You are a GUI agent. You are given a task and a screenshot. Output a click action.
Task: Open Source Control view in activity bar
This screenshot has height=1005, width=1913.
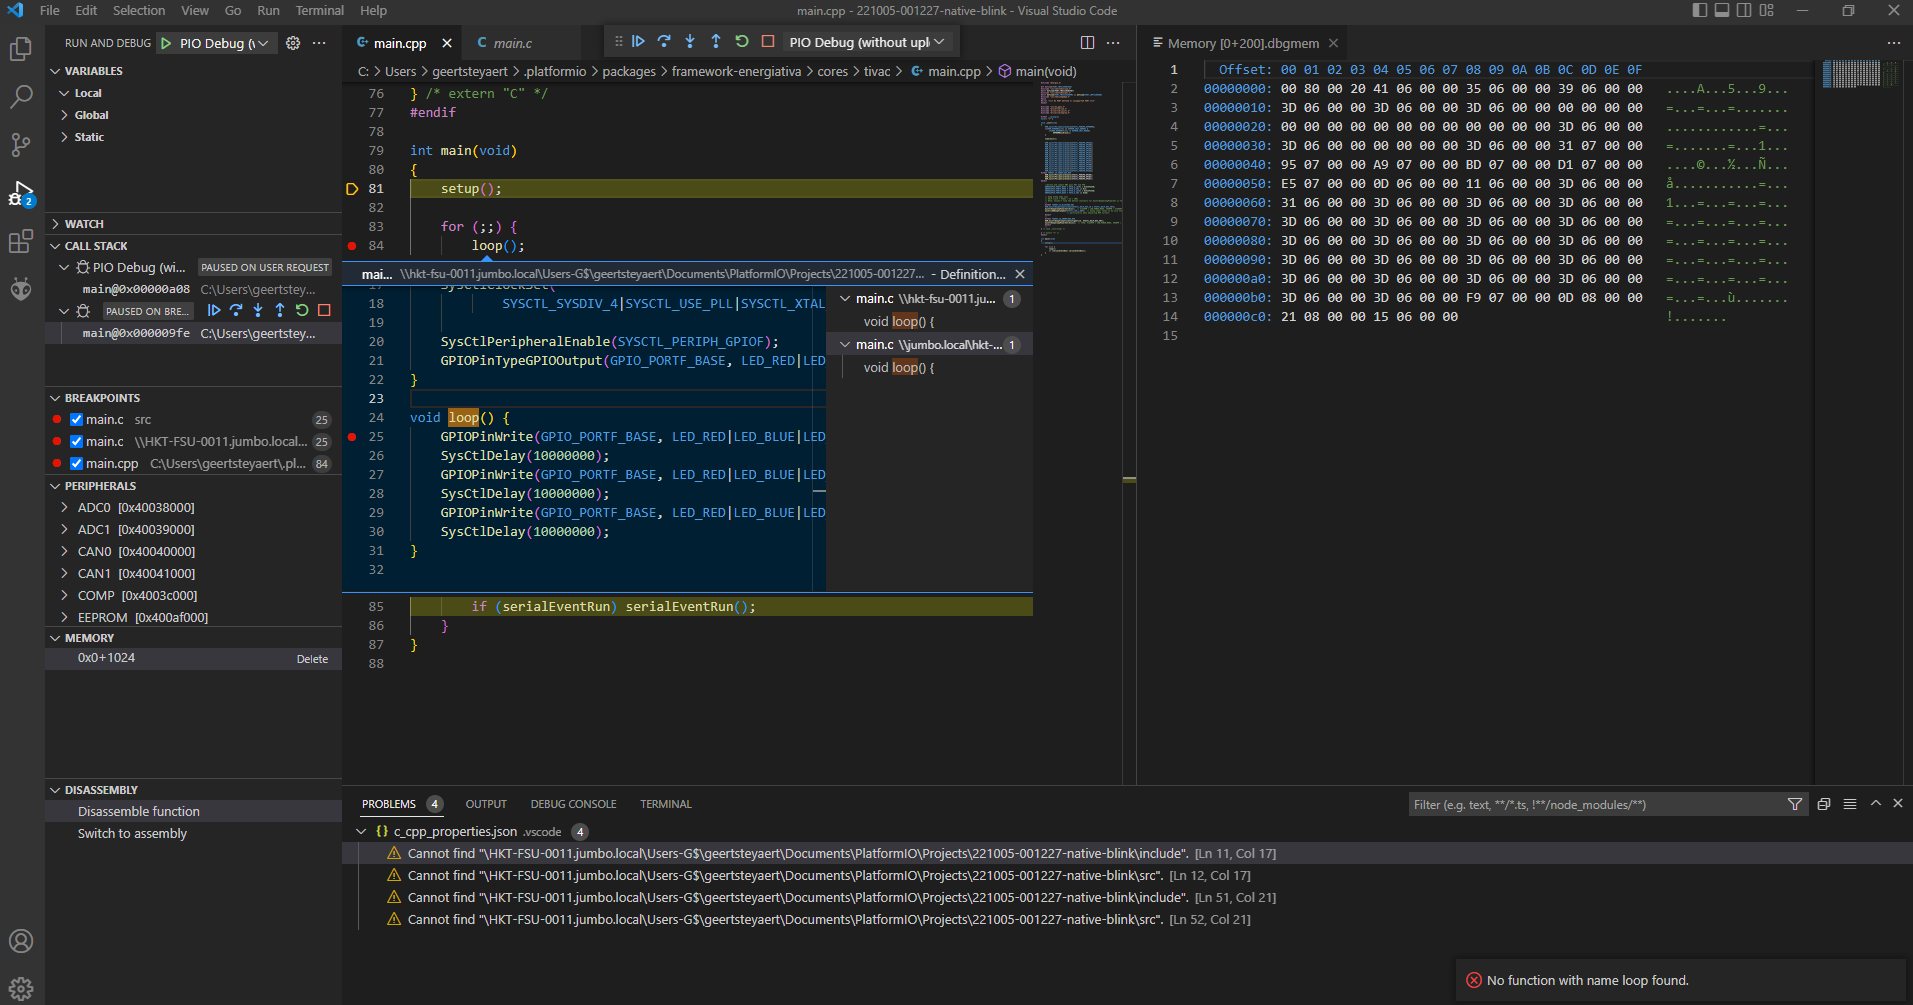[21, 145]
